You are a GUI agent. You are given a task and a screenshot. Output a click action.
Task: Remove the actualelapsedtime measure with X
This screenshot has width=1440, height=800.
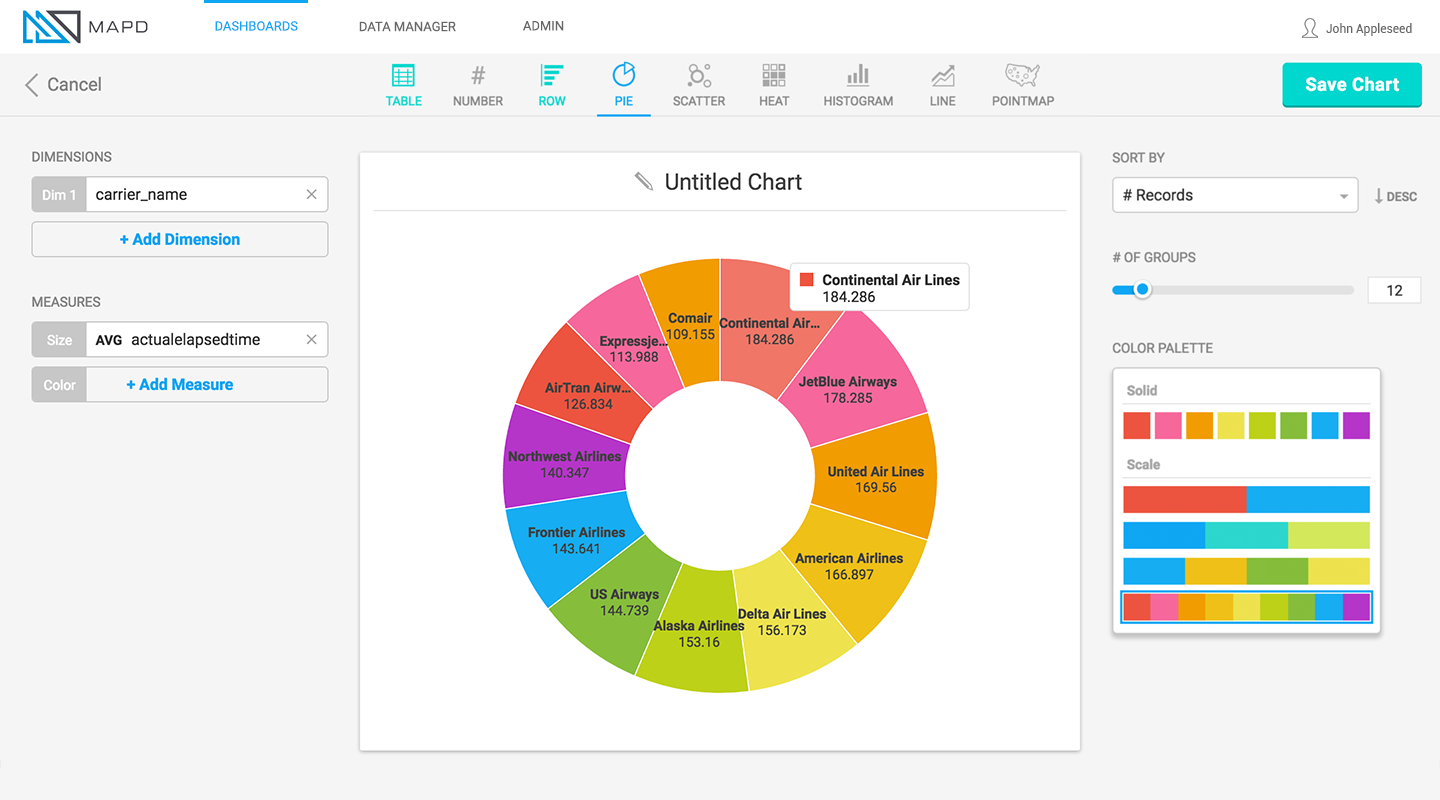[311, 340]
